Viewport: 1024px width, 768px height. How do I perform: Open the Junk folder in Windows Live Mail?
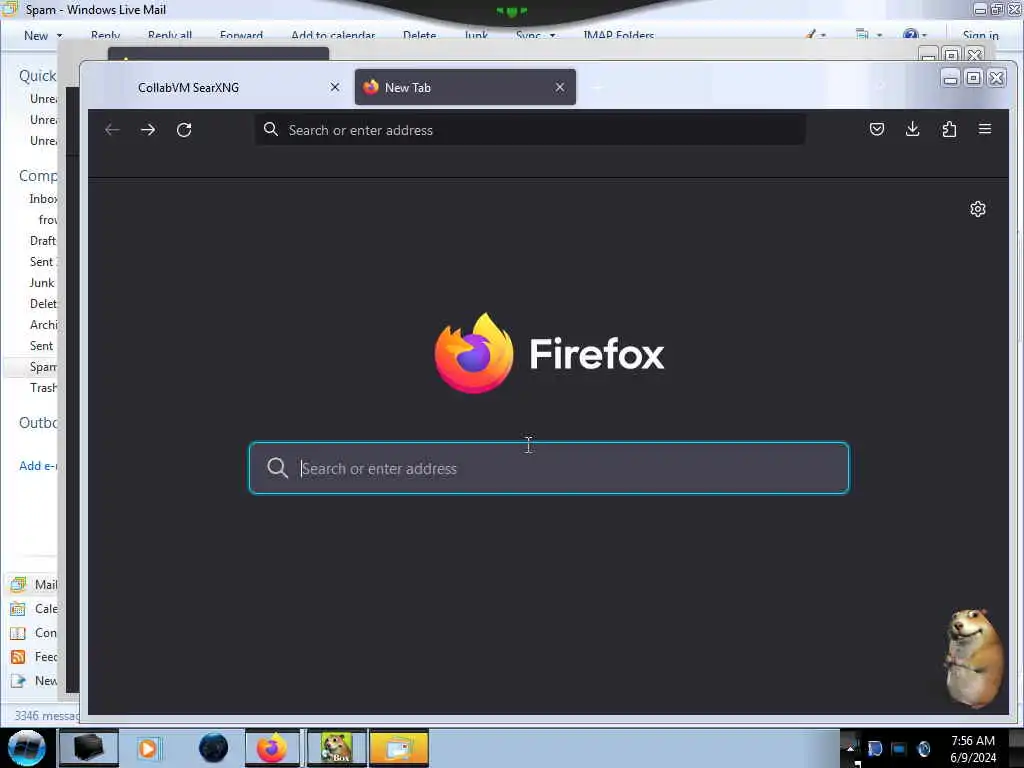coord(42,283)
